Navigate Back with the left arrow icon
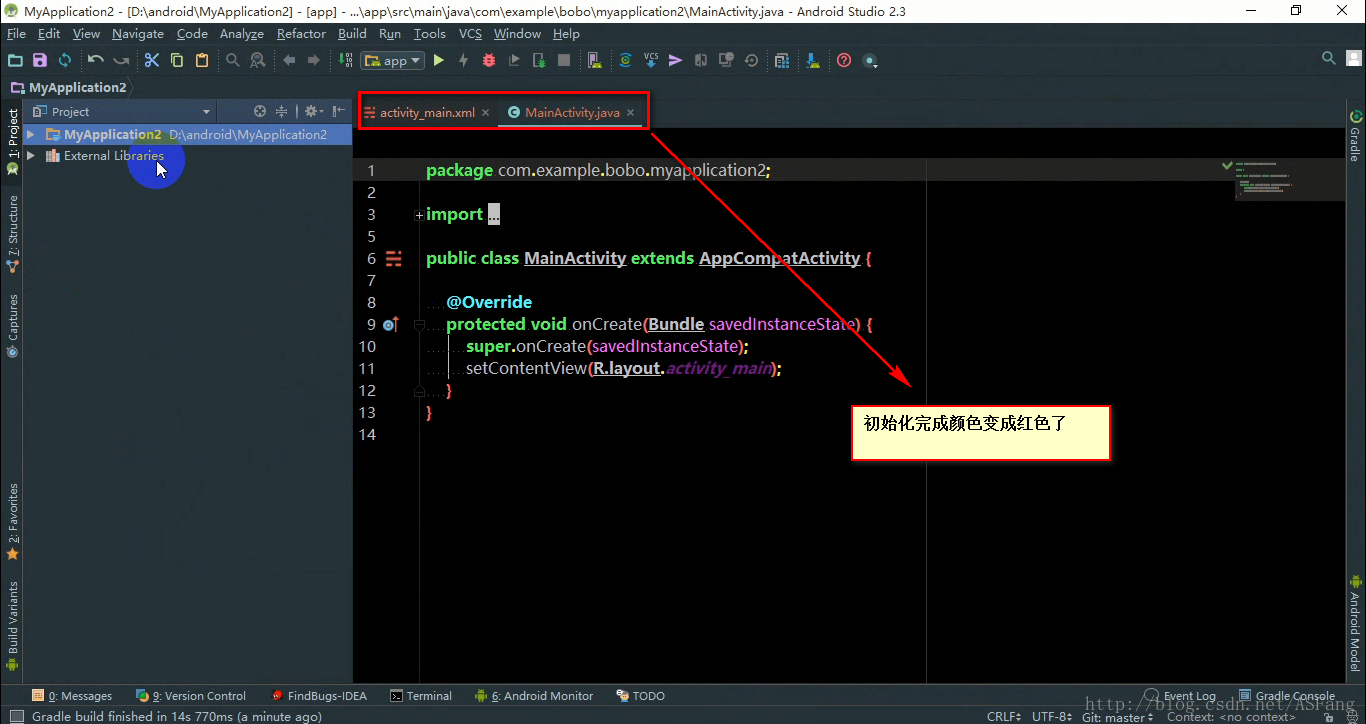 coord(289,60)
